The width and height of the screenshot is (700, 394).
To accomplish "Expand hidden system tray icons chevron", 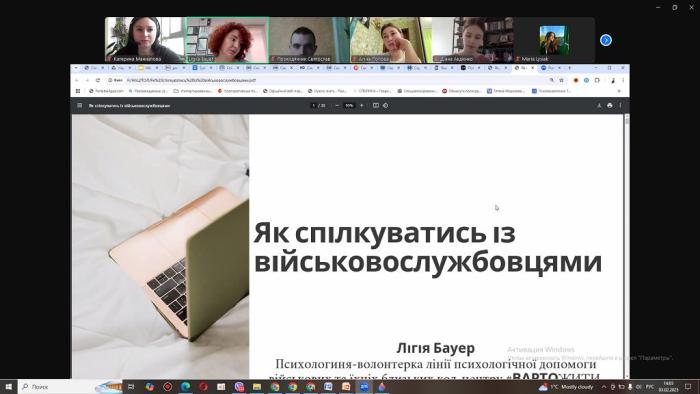I will [604, 387].
